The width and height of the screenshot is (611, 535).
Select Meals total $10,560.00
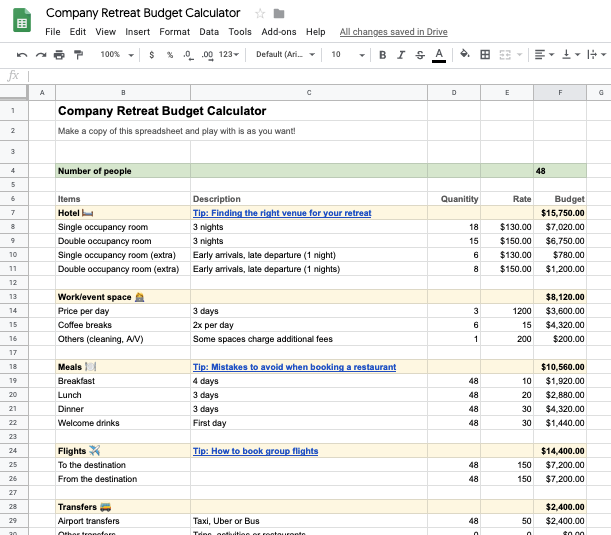[560, 367]
